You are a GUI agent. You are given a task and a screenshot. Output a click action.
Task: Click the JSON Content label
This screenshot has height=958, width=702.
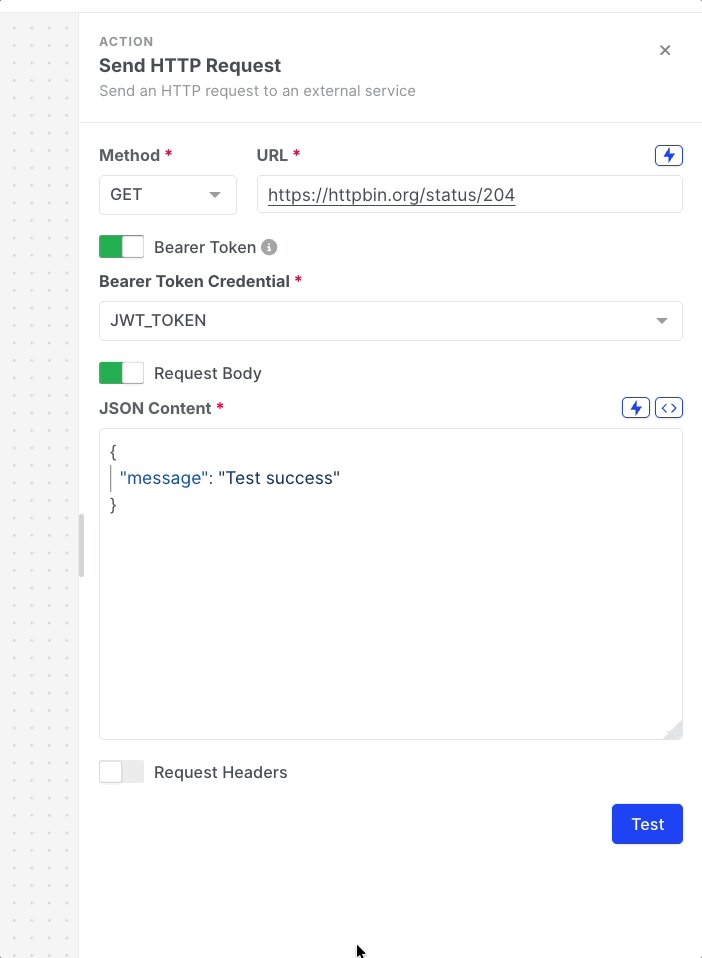pyautogui.click(x=155, y=408)
